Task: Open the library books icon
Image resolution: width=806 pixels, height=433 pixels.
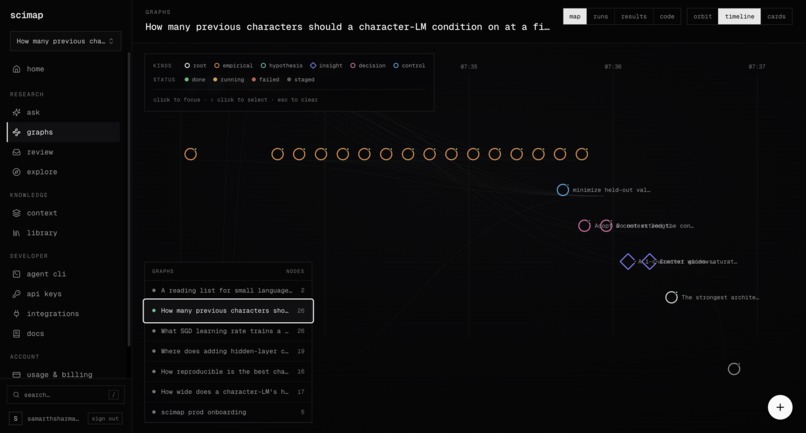Action: pos(16,233)
